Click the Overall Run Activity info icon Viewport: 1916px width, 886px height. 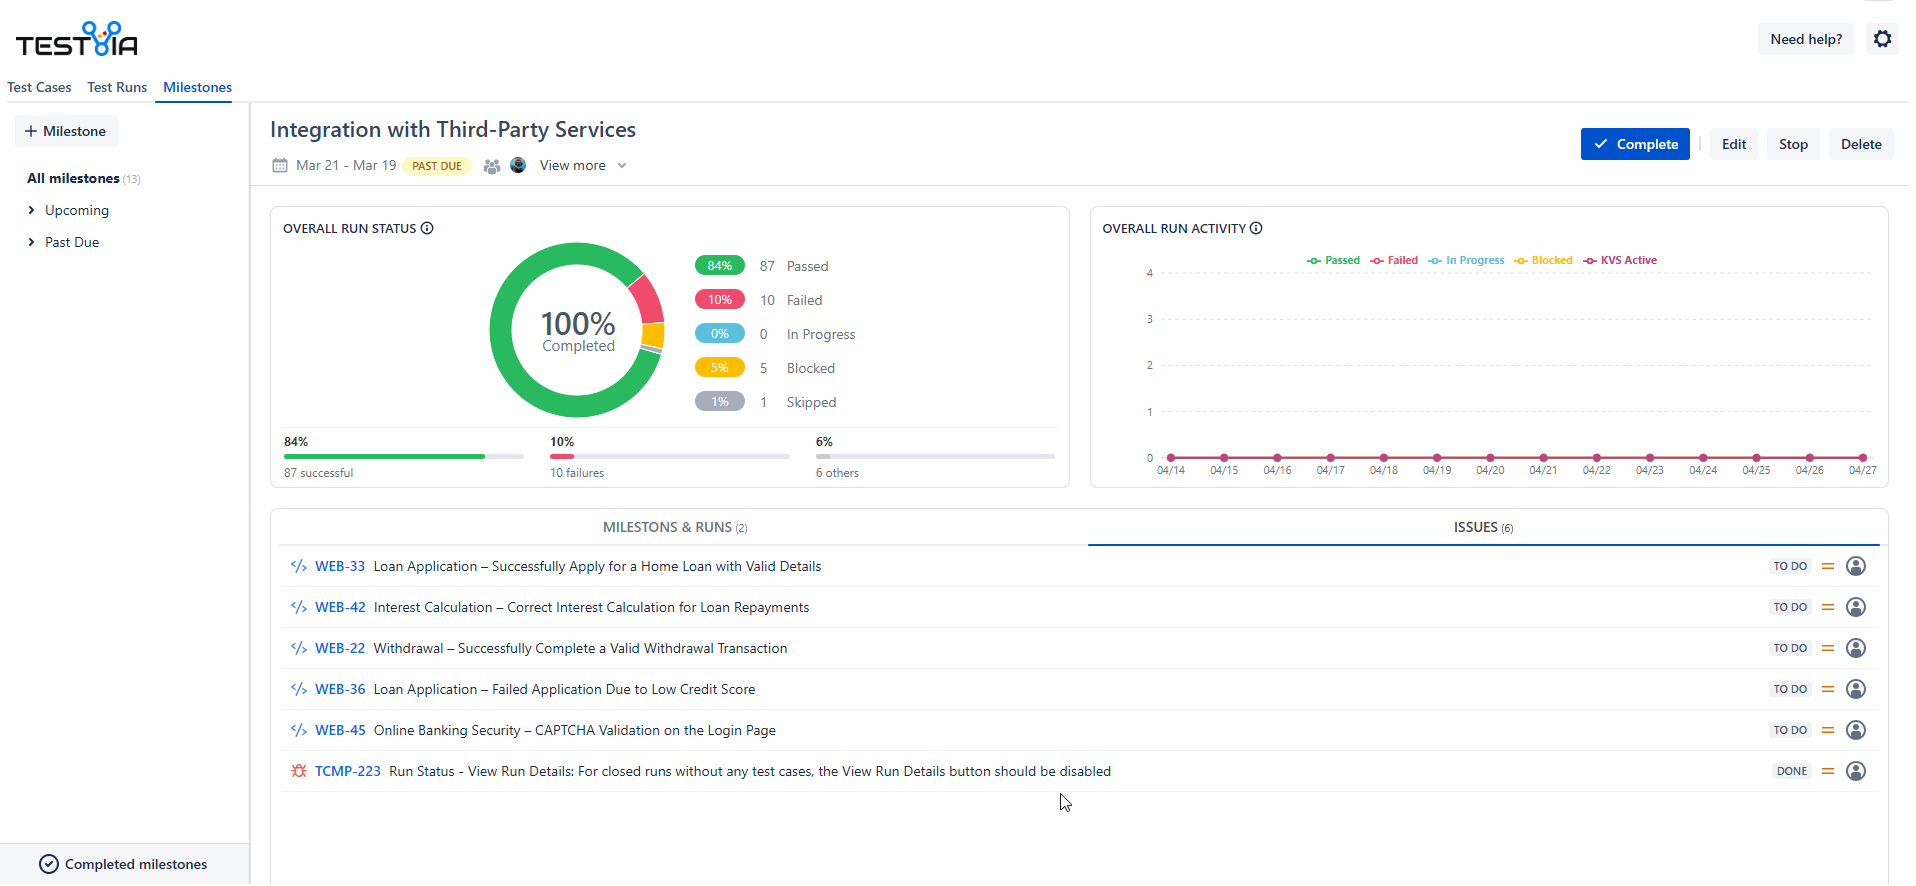[x=1256, y=228]
